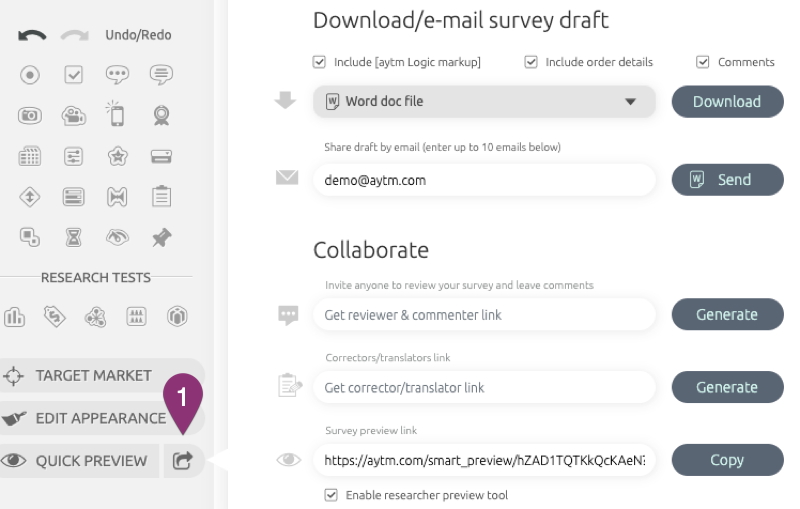
Task: Click the Share draft by email hint text
Action: click(x=442, y=147)
